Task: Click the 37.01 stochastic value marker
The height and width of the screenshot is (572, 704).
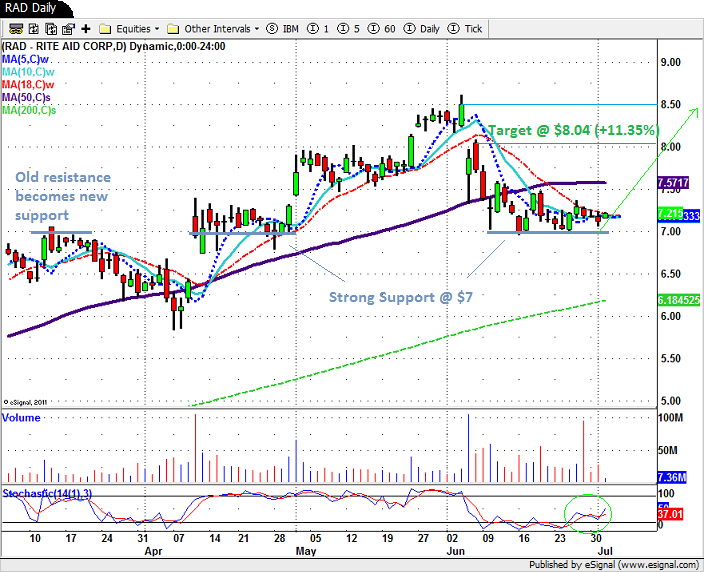Action: [670, 514]
